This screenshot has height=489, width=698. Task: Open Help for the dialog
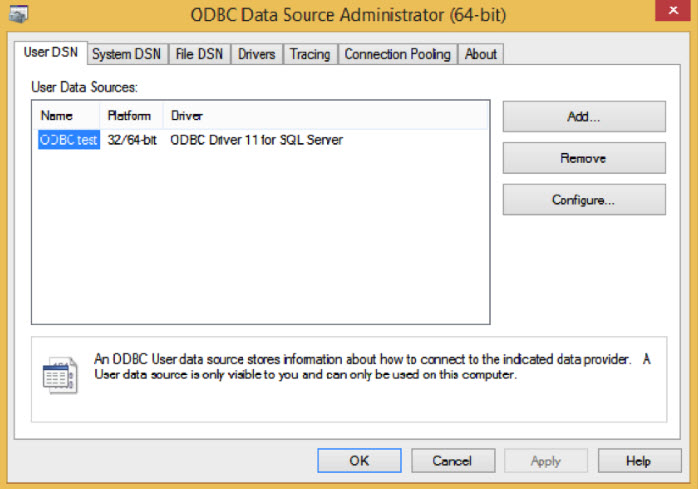point(639,460)
